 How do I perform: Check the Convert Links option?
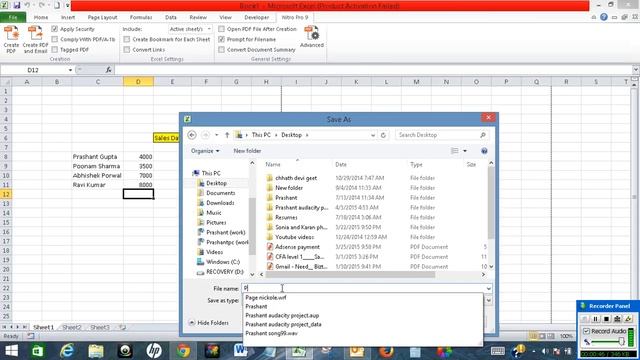[127, 49]
